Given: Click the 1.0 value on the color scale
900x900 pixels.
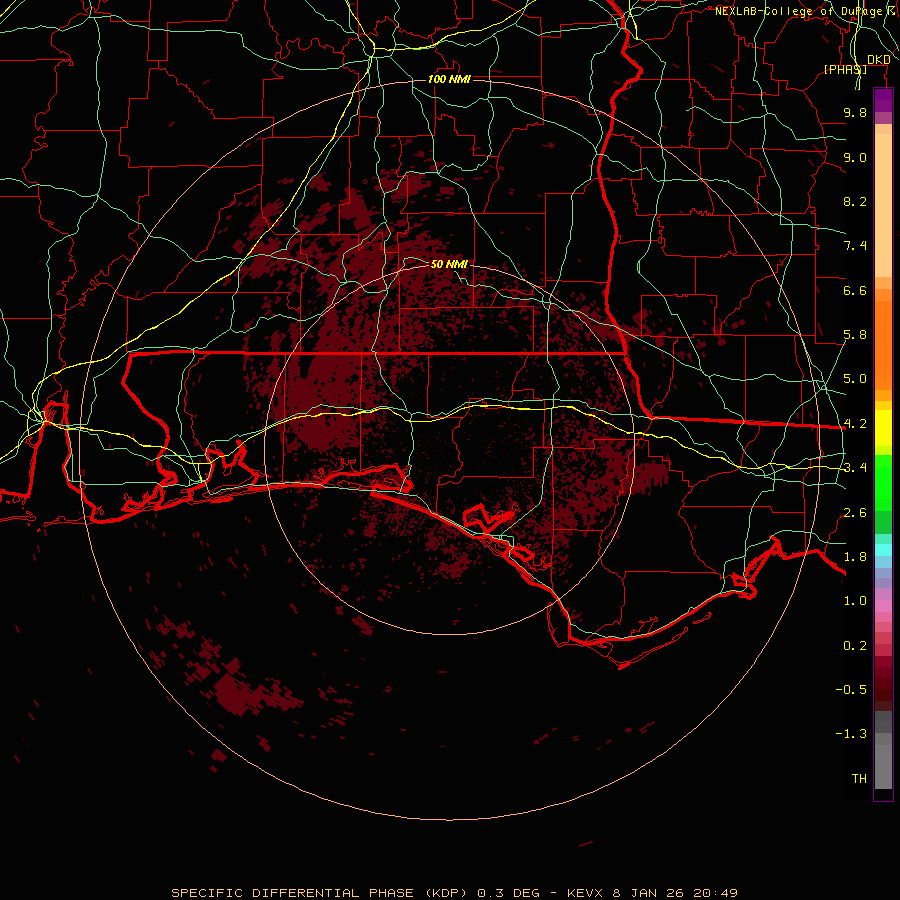Looking at the screenshot, I should pyautogui.click(x=855, y=601).
